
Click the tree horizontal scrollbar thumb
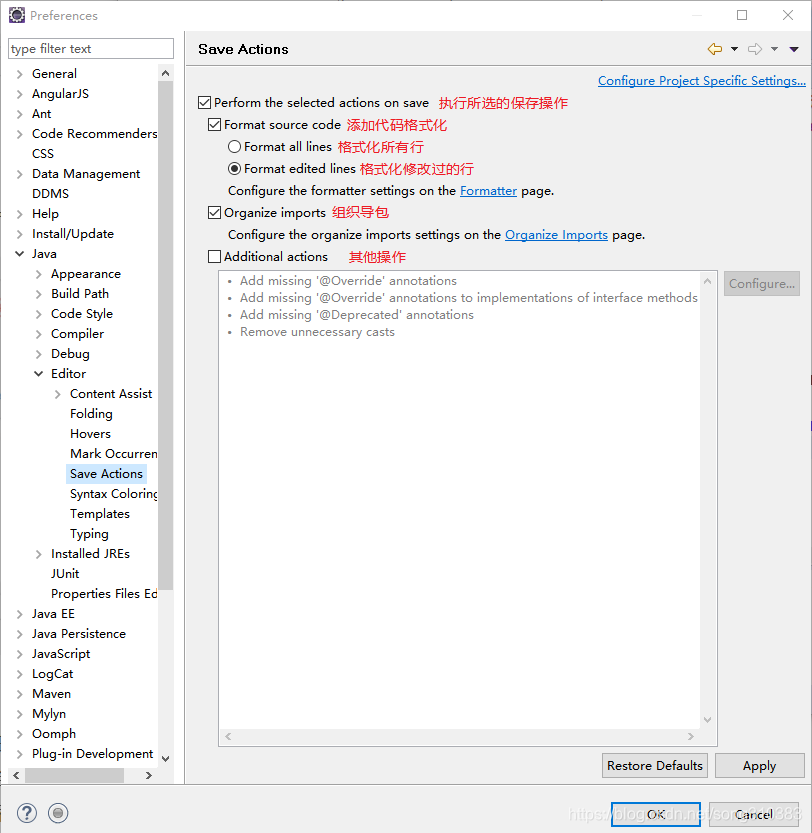click(x=74, y=776)
